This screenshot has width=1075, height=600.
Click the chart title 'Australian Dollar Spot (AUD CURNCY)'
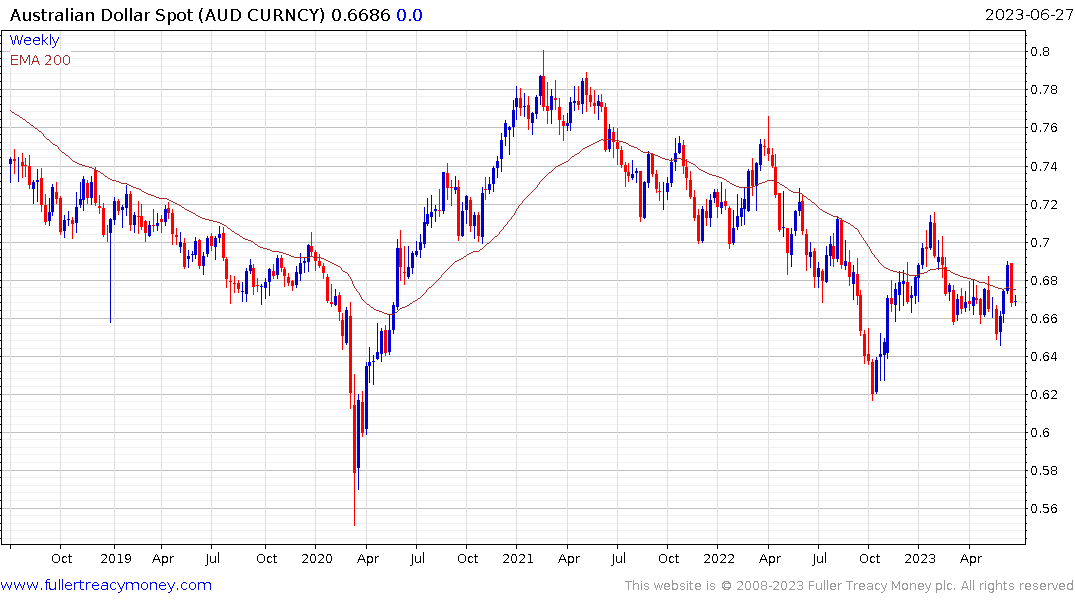click(167, 15)
